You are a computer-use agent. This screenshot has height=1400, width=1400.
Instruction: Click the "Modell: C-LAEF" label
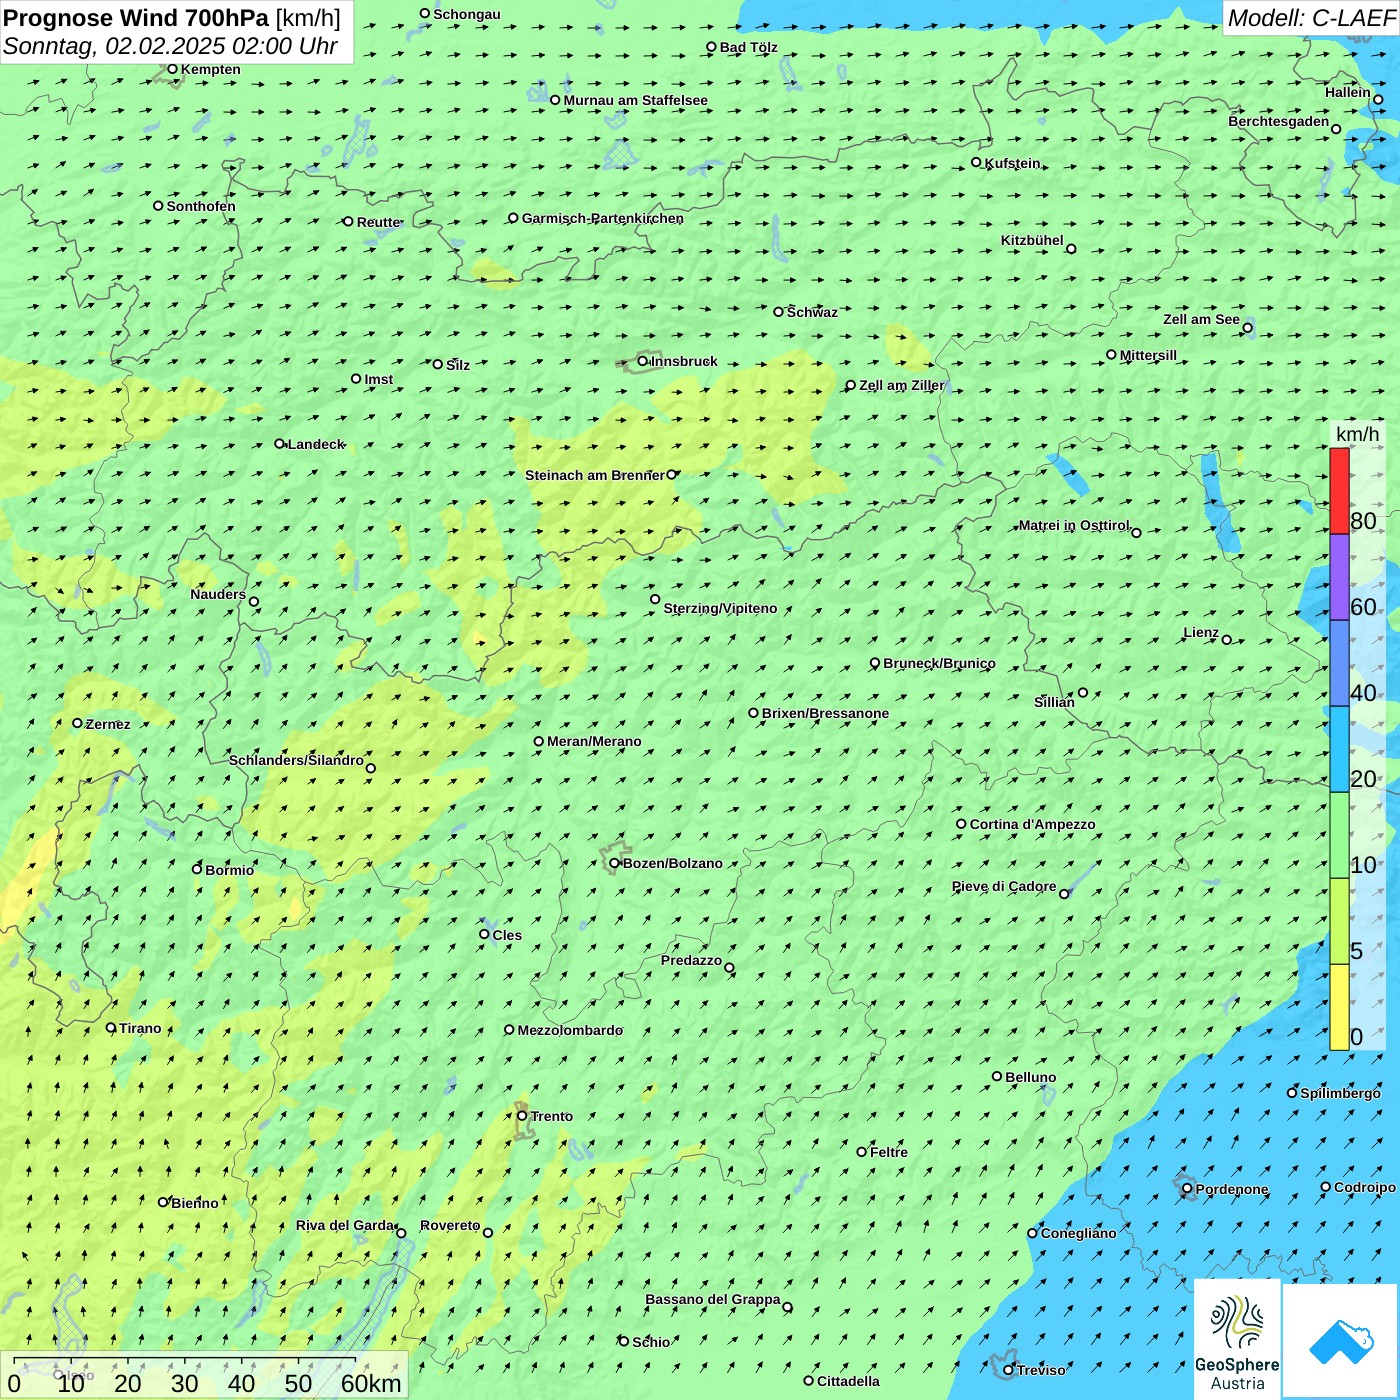click(1310, 18)
